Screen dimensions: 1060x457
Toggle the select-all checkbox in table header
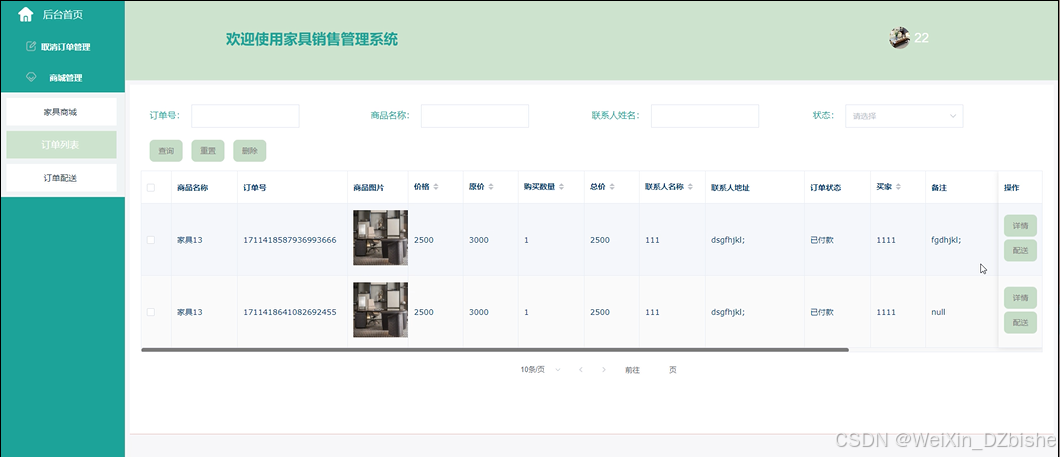click(x=151, y=188)
